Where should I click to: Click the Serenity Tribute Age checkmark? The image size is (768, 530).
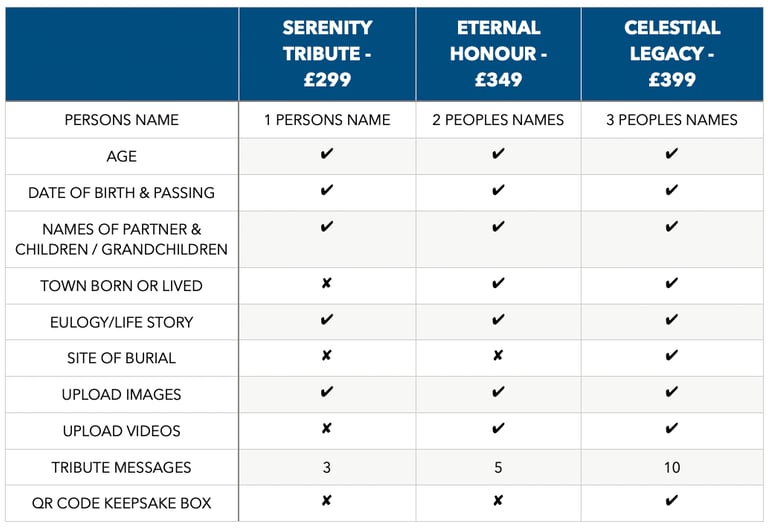pyautogui.click(x=327, y=153)
